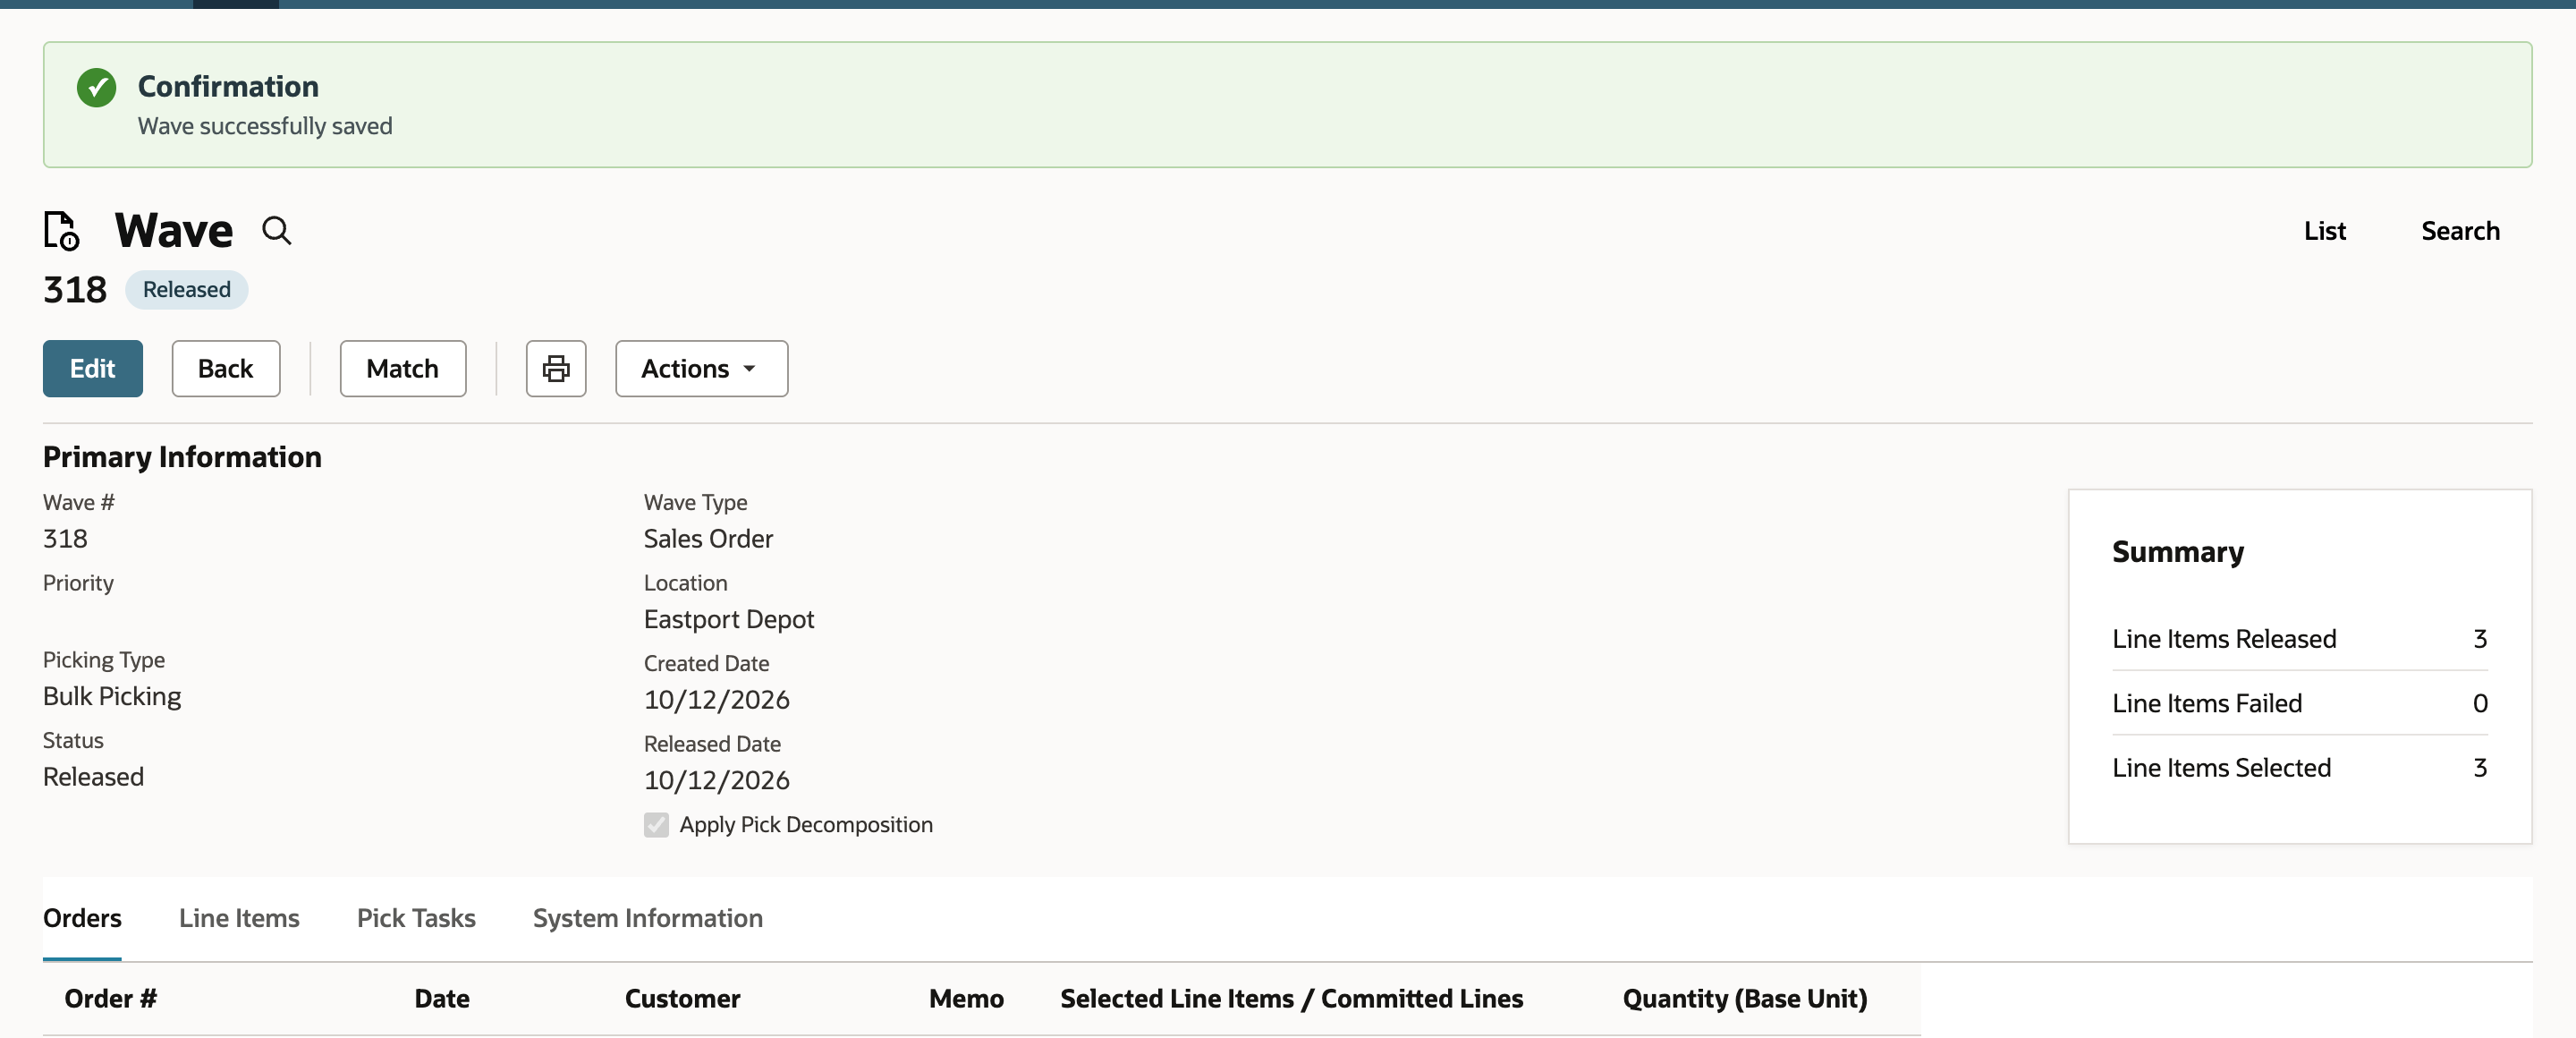Click the Quantity (Base Unit) column header

click(x=1745, y=998)
